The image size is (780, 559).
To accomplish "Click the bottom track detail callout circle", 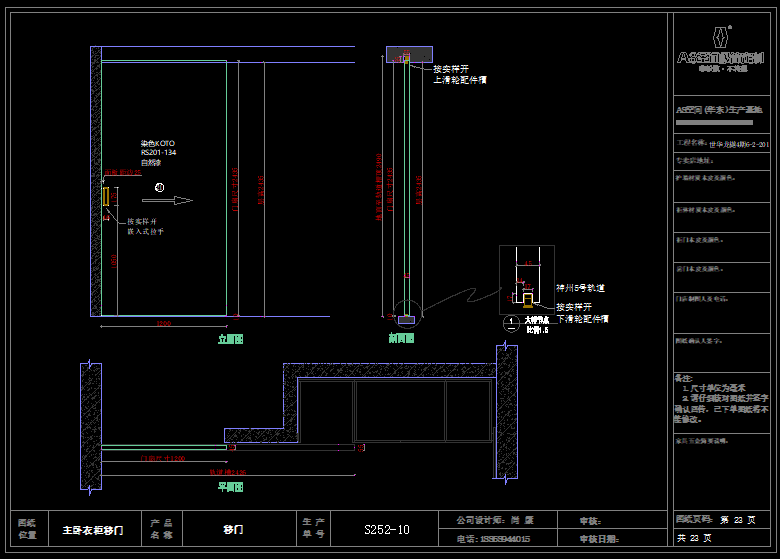I will [406, 311].
